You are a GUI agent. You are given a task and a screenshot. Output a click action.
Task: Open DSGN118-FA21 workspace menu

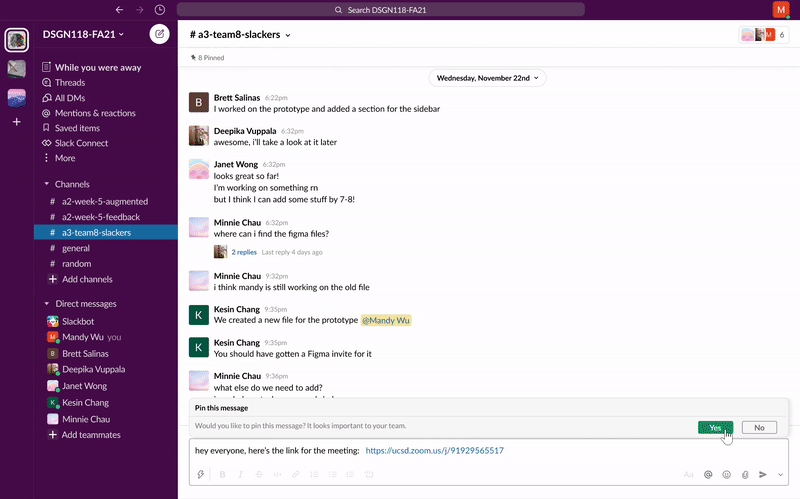[83, 34]
